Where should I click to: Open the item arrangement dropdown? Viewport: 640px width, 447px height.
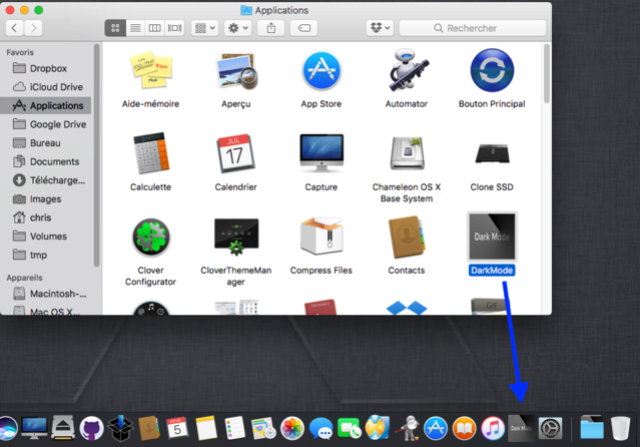(205, 28)
